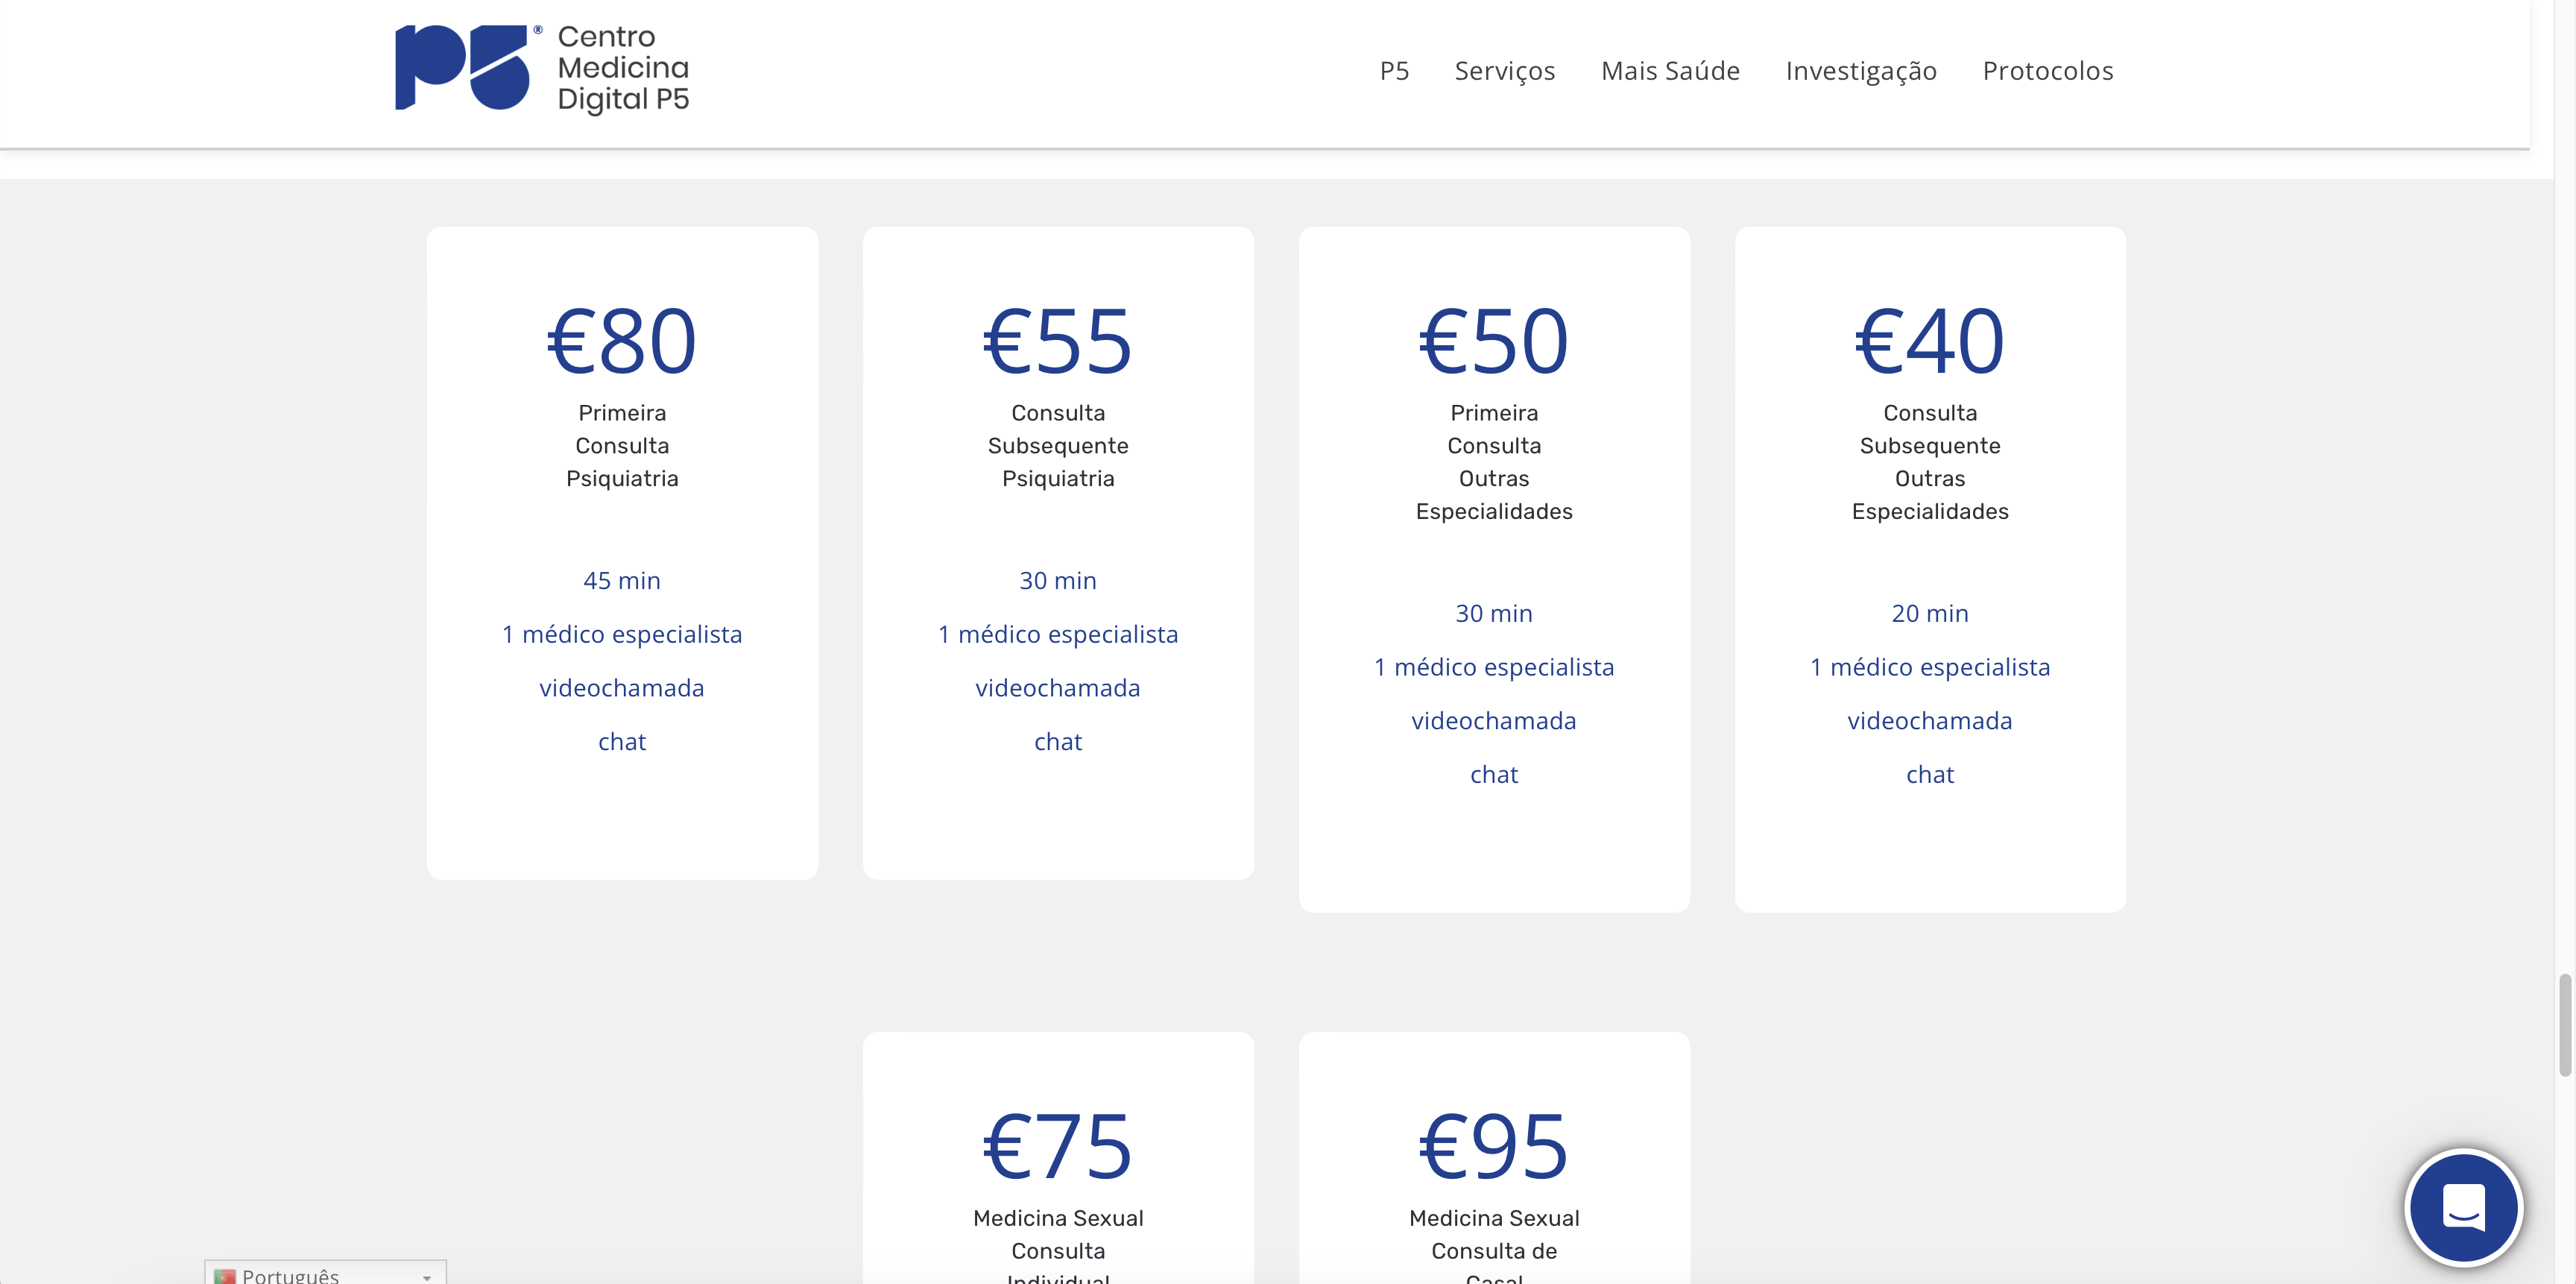Viewport: 2576px width, 1284px height.
Task: Open the Serviços menu
Action: (x=1504, y=71)
